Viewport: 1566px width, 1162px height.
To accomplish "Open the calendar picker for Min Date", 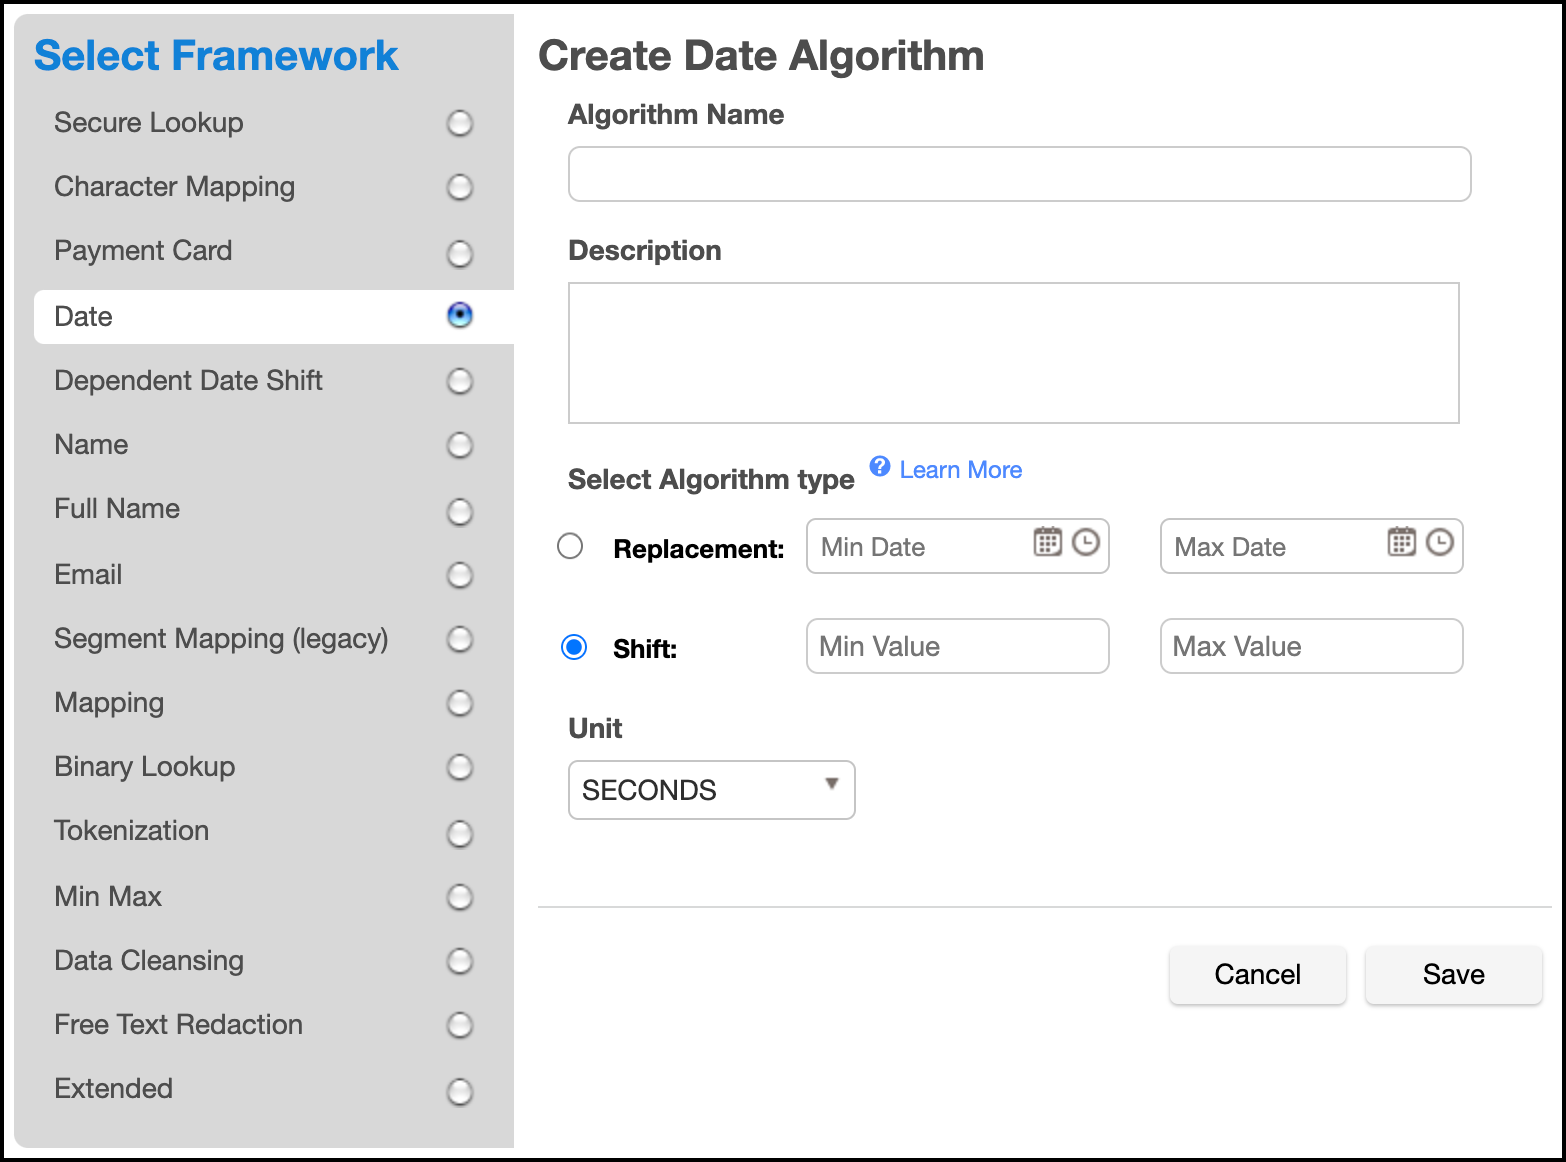I will pyautogui.click(x=1047, y=541).
